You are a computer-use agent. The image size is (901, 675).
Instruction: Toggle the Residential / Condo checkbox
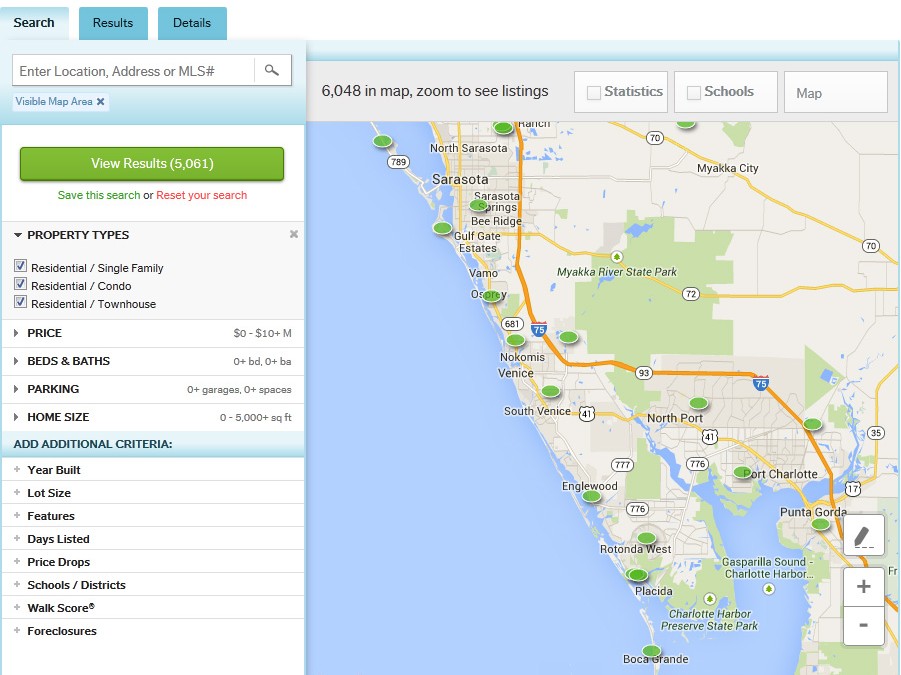click(x=20, y=285)
